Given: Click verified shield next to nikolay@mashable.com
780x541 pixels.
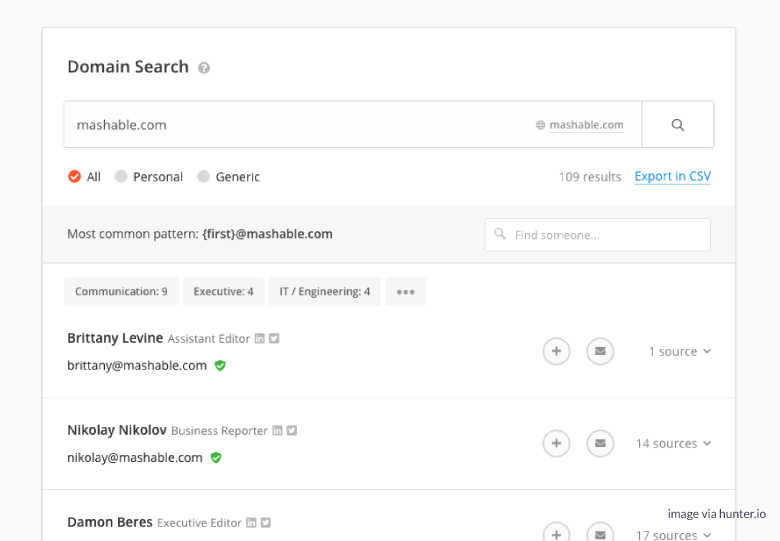Looking at the screenshot, I should [x=216, y=458].
